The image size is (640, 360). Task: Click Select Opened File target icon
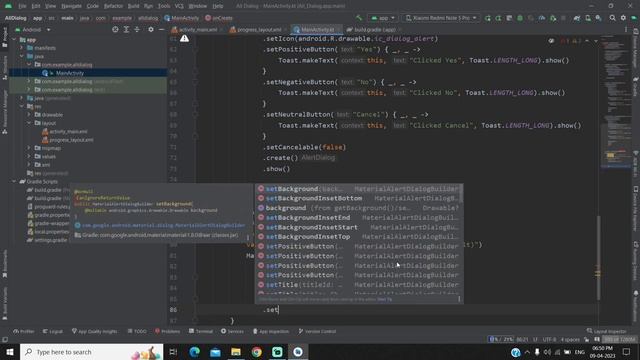point(115,29)
